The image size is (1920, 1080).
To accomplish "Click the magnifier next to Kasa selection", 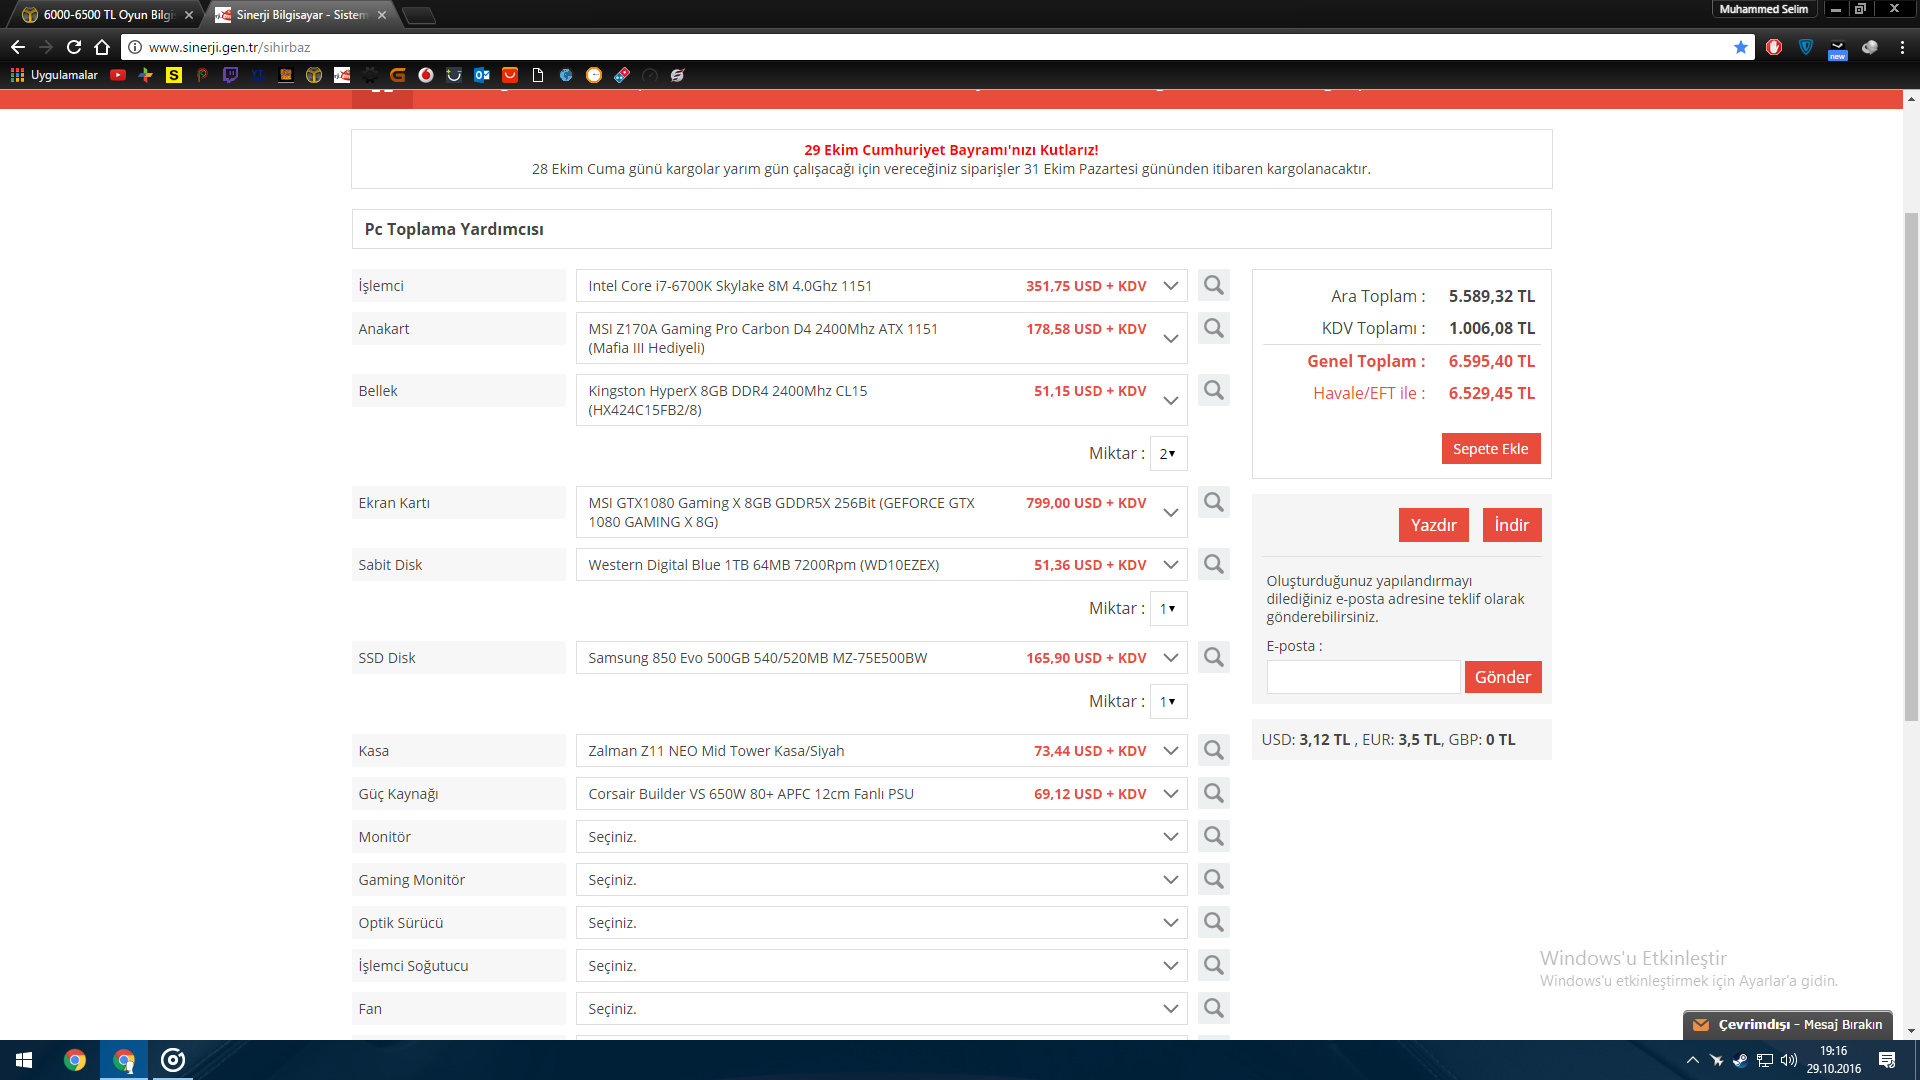I will pos(1213,750).
